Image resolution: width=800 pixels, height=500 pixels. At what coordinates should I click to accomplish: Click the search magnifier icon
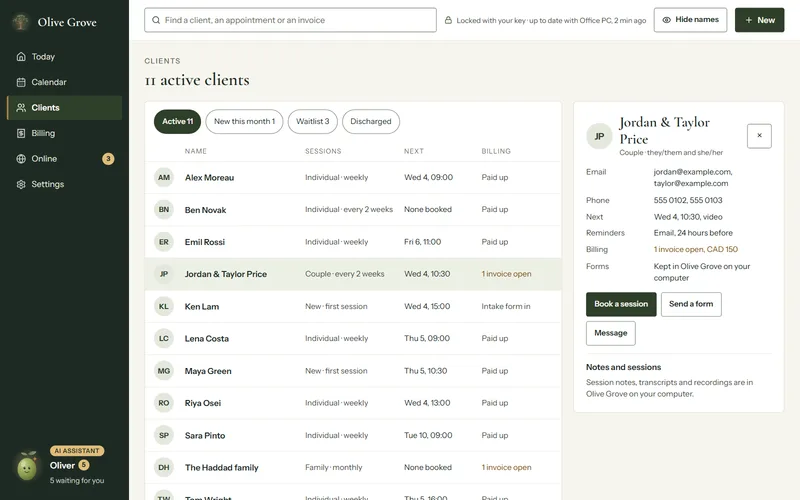click(x=156, y=20)
